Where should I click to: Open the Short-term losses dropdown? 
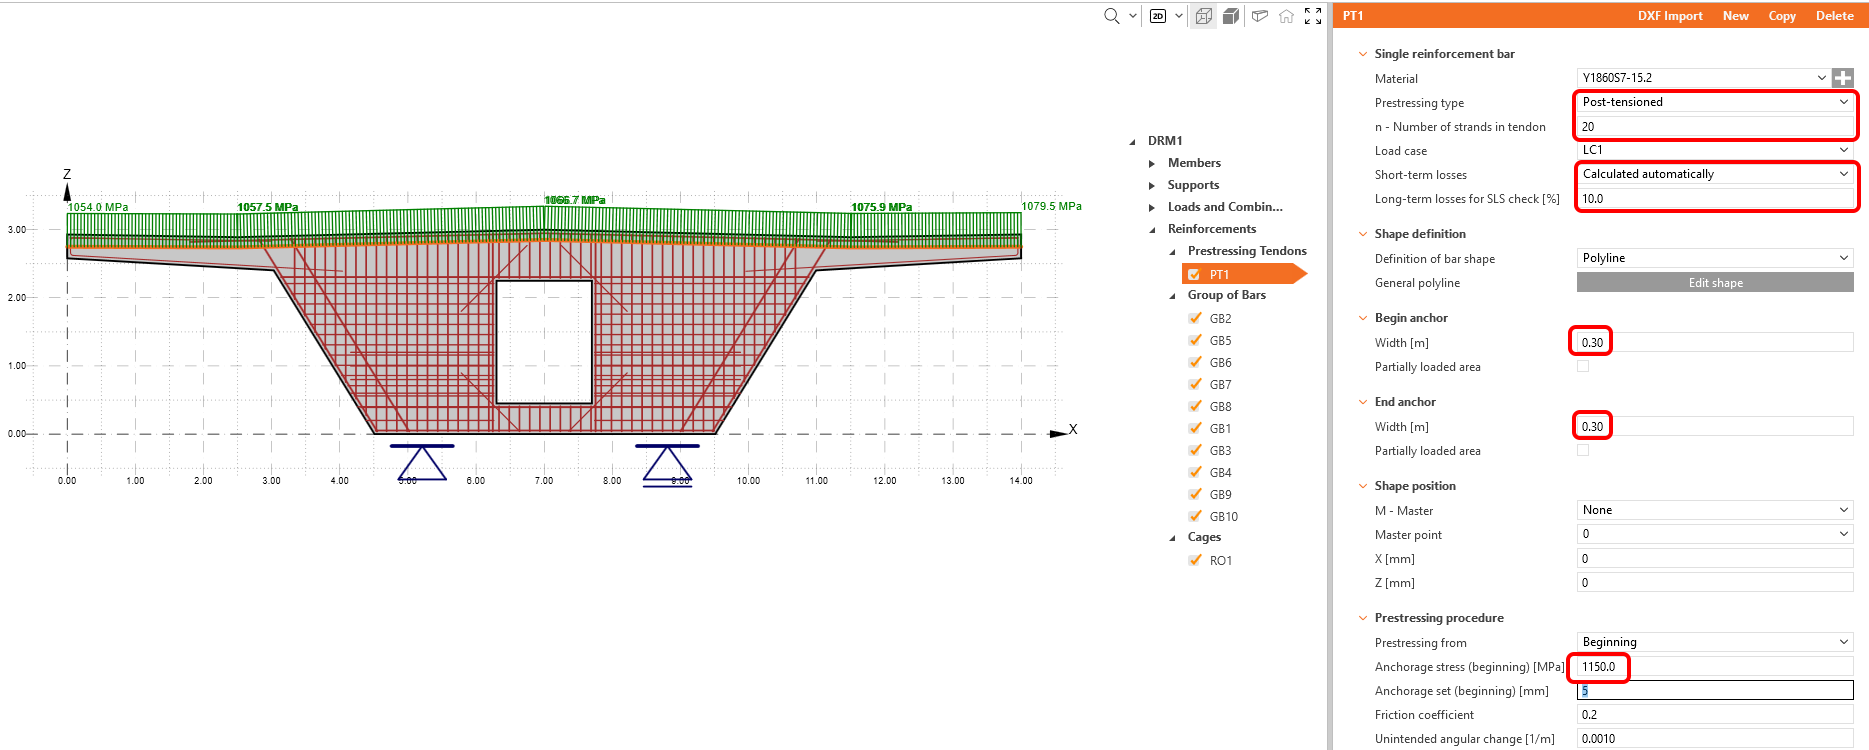pyautogui.click(x=1715, y=174)
